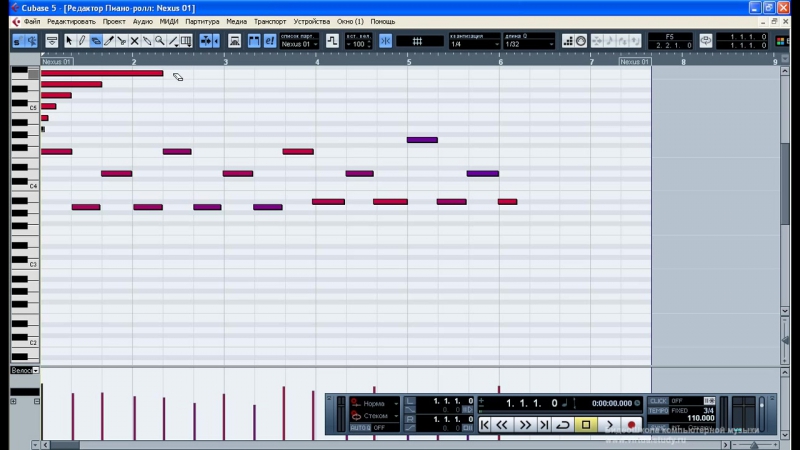This screenshot has height=450, width=800.
Task: Toggle the Step Input button
Action: [568, 41]
